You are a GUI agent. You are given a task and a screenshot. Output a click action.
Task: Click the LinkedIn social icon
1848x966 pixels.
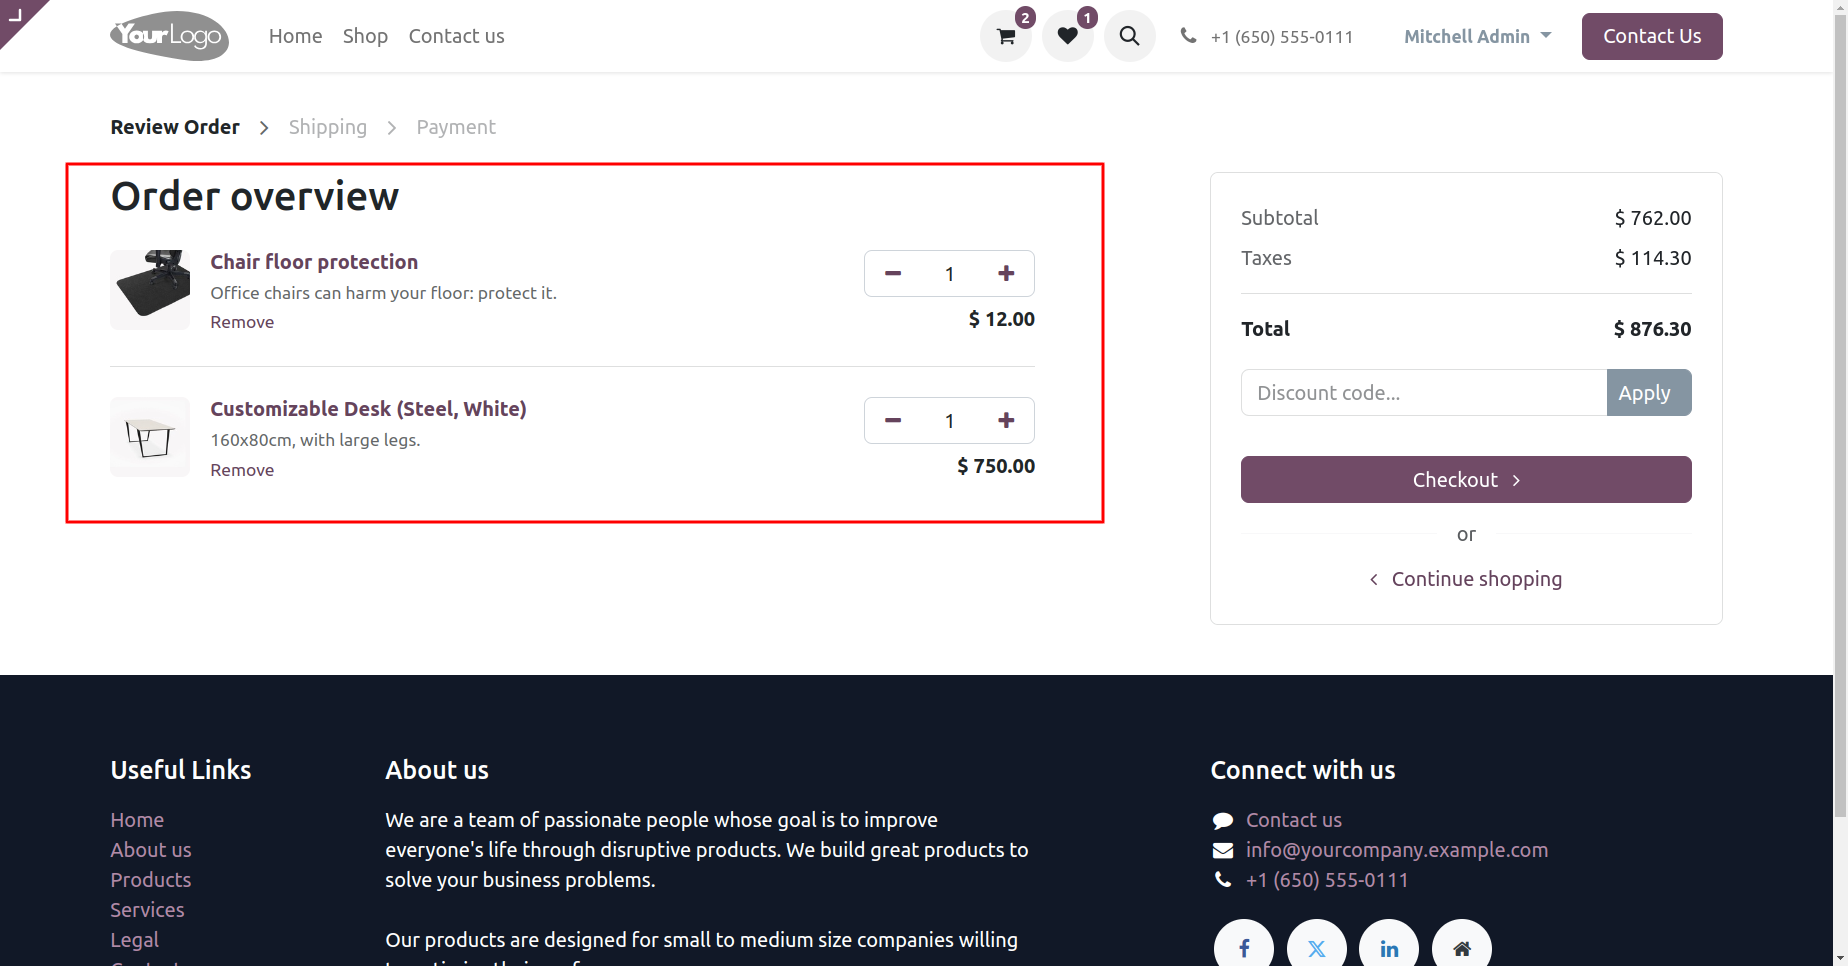[x=1389, y=948]
